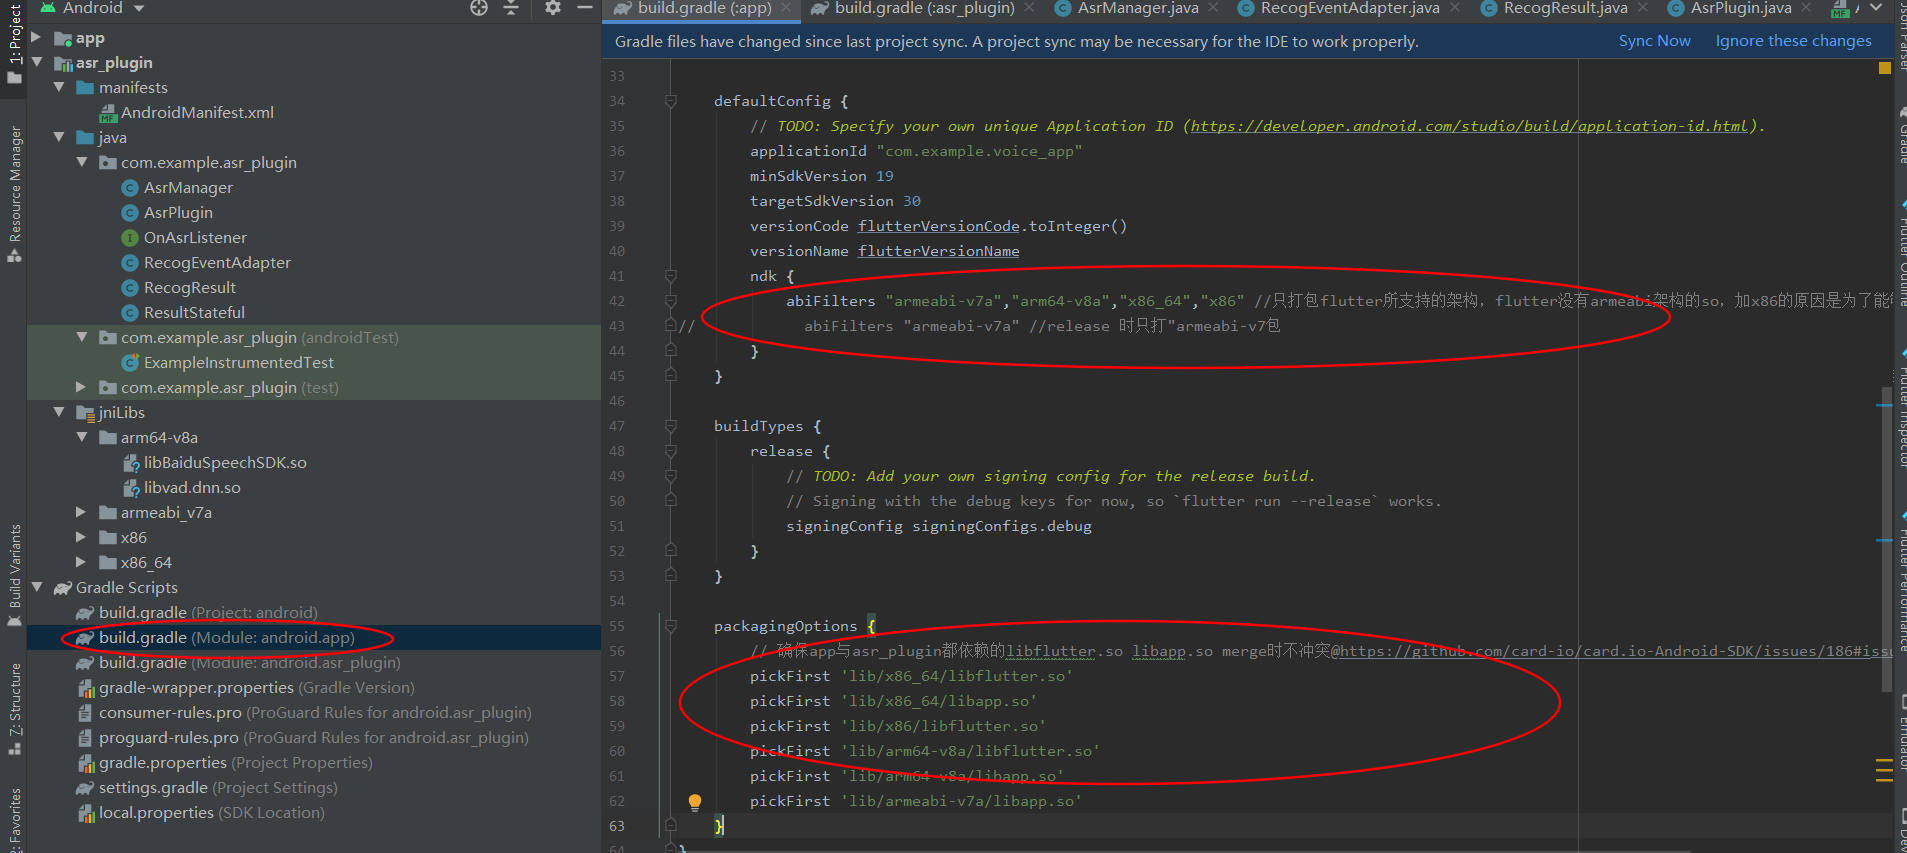Click Ignore these changes link
1907x853 pixels.
(1793, 41)
